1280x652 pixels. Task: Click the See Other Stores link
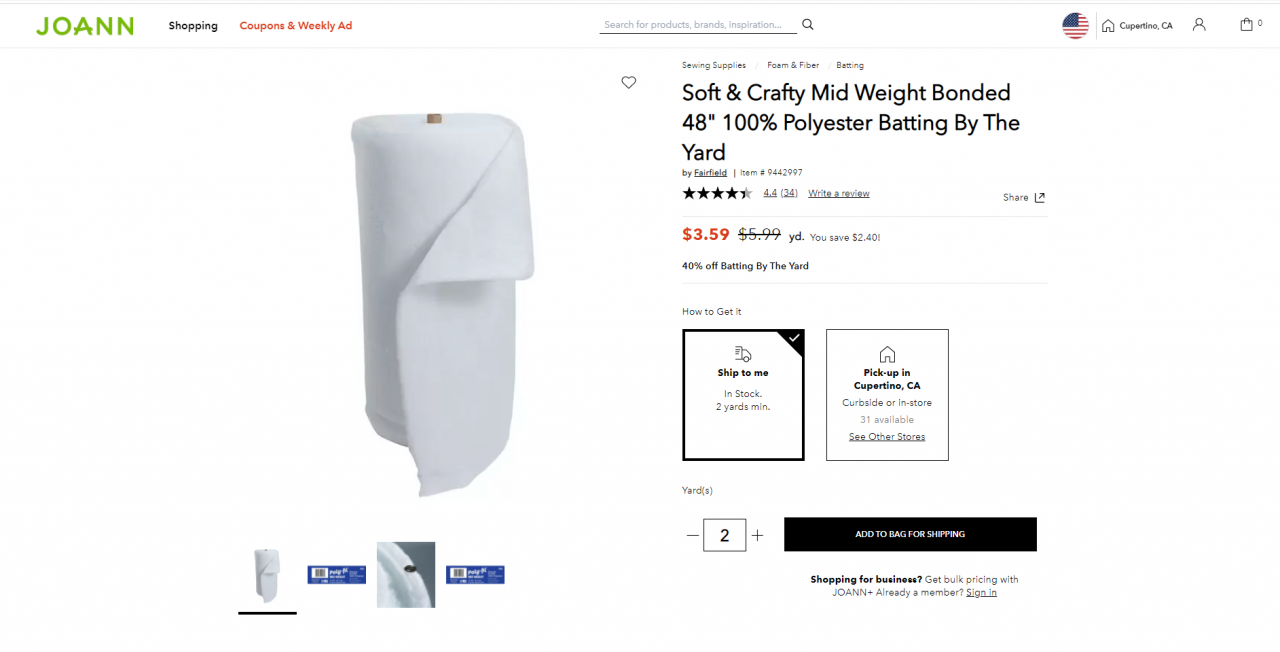click(887, 437)
